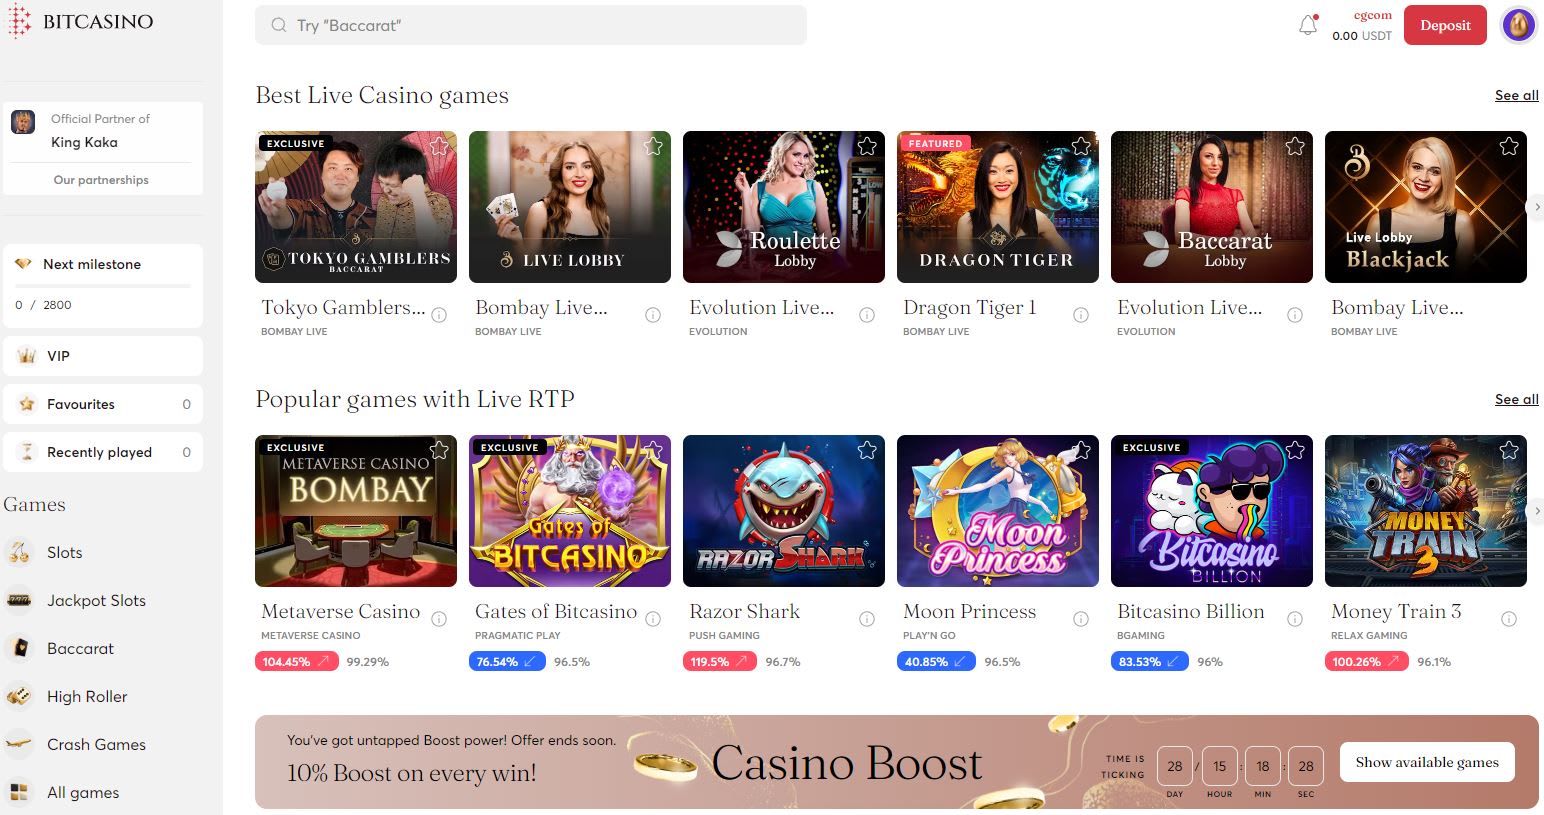This screenshot has width=1544, height=815.
Task: Click the Next milestone progress bar
Action: (103, 286)
